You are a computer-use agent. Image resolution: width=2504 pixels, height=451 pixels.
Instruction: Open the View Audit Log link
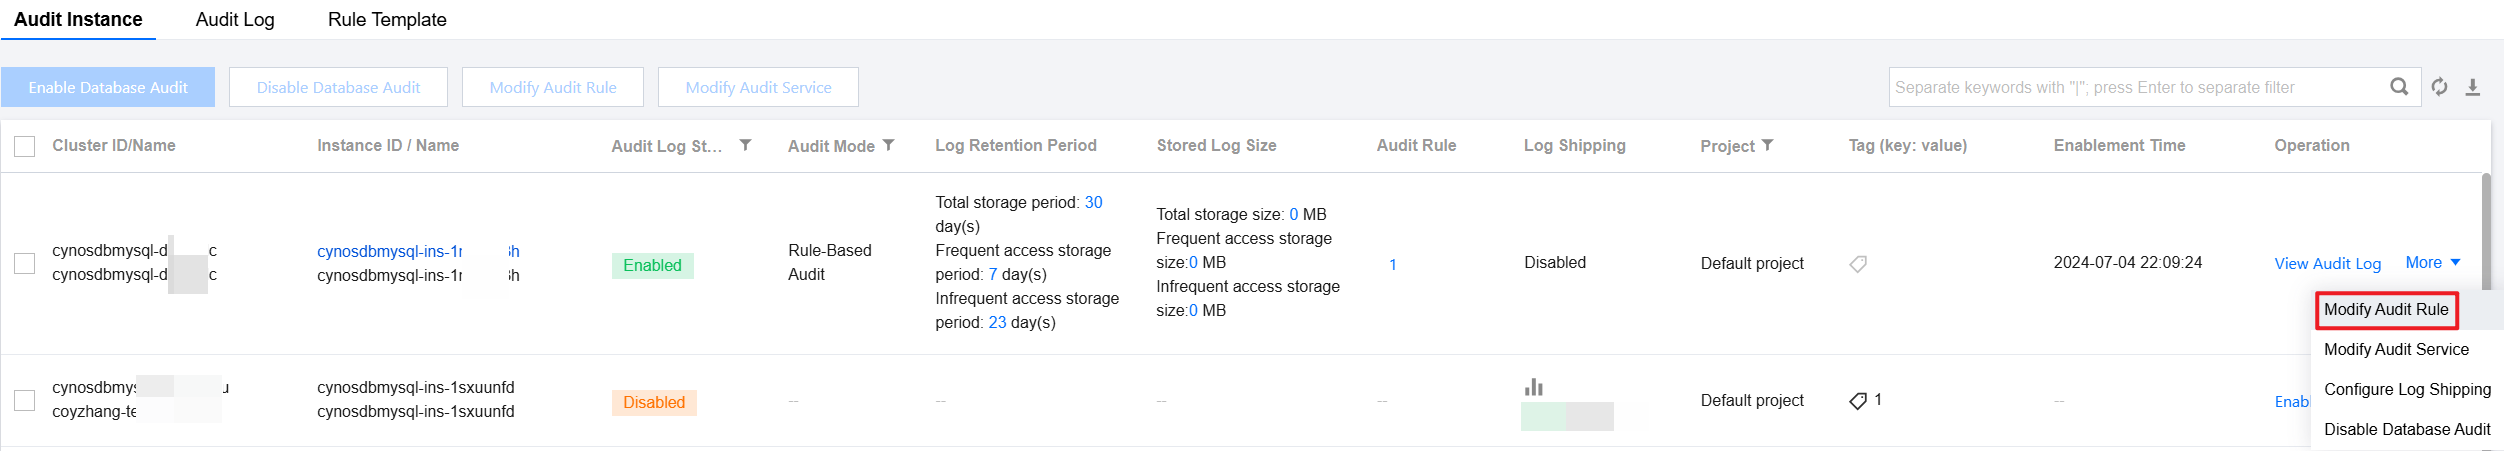click(2327, 263)
